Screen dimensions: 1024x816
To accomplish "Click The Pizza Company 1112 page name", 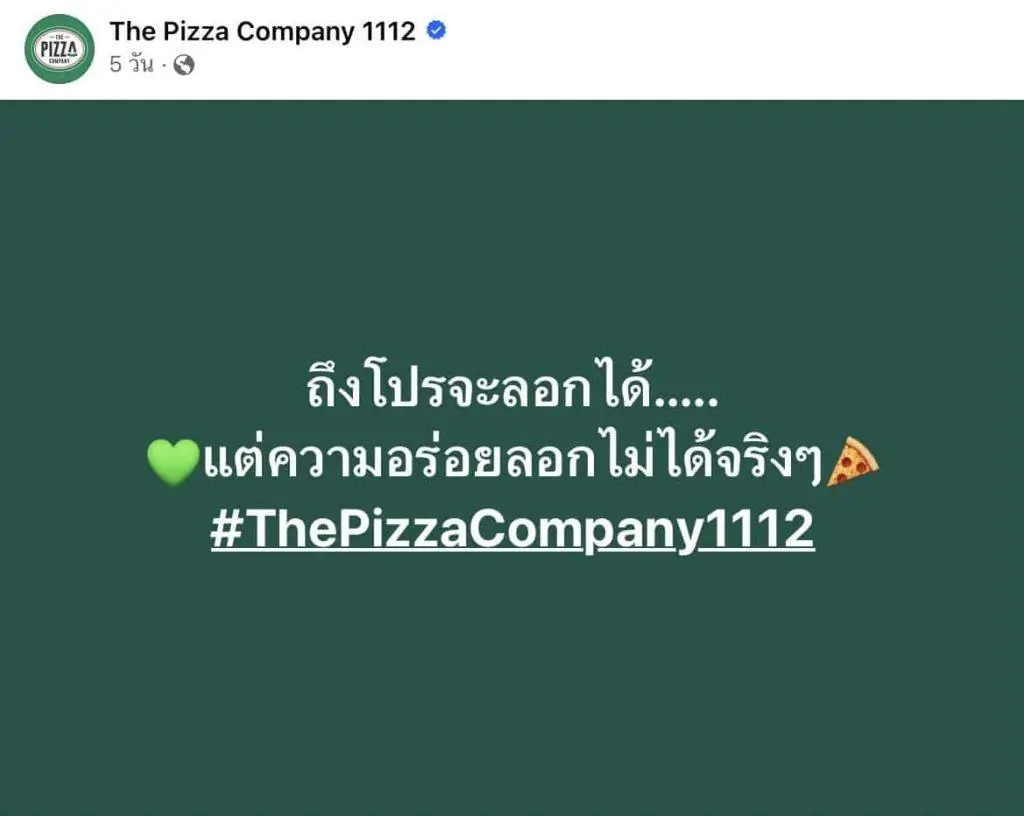I will (263, 31).
